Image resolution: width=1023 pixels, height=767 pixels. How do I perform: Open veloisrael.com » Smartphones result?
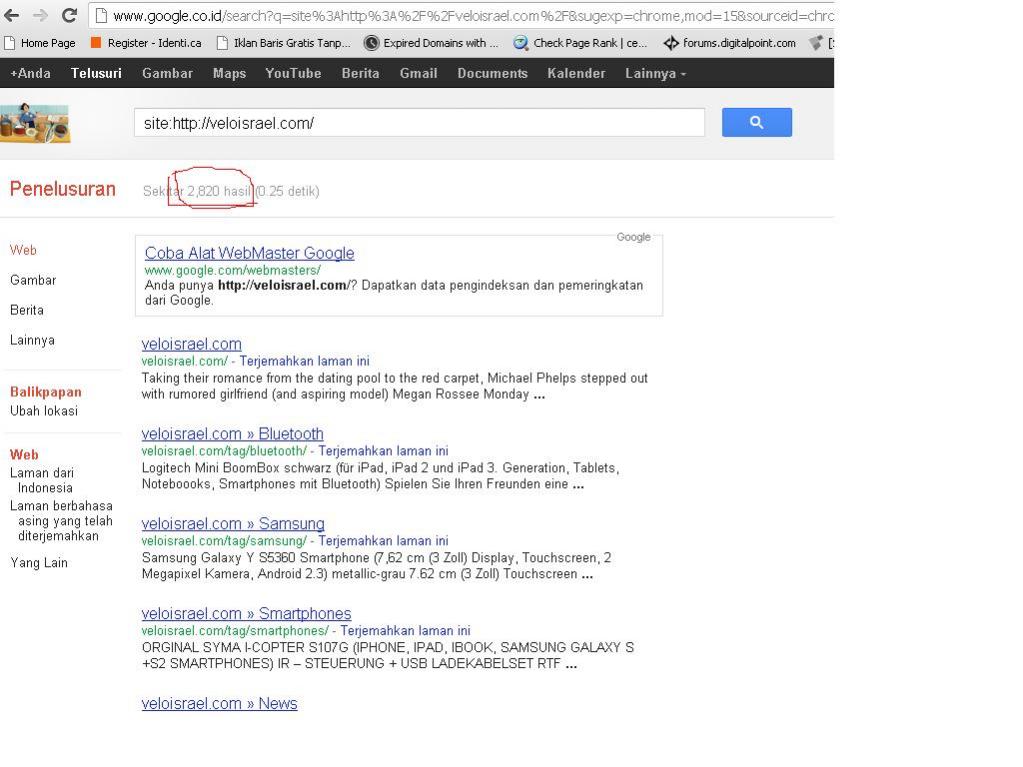(246, 614)
